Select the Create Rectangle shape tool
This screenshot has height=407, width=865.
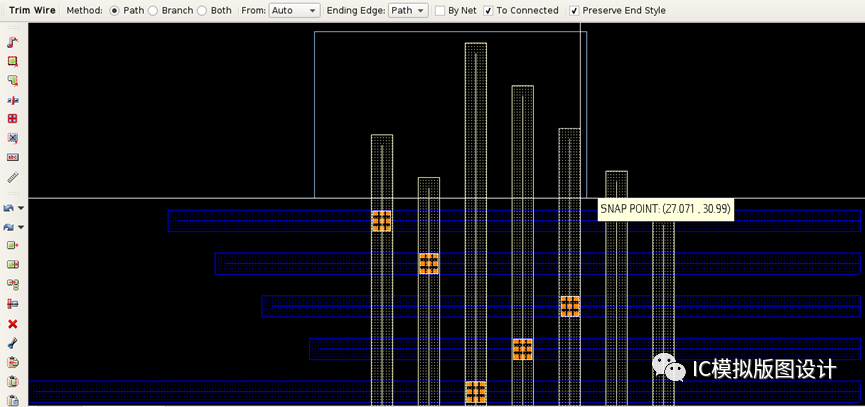point(13,61)
